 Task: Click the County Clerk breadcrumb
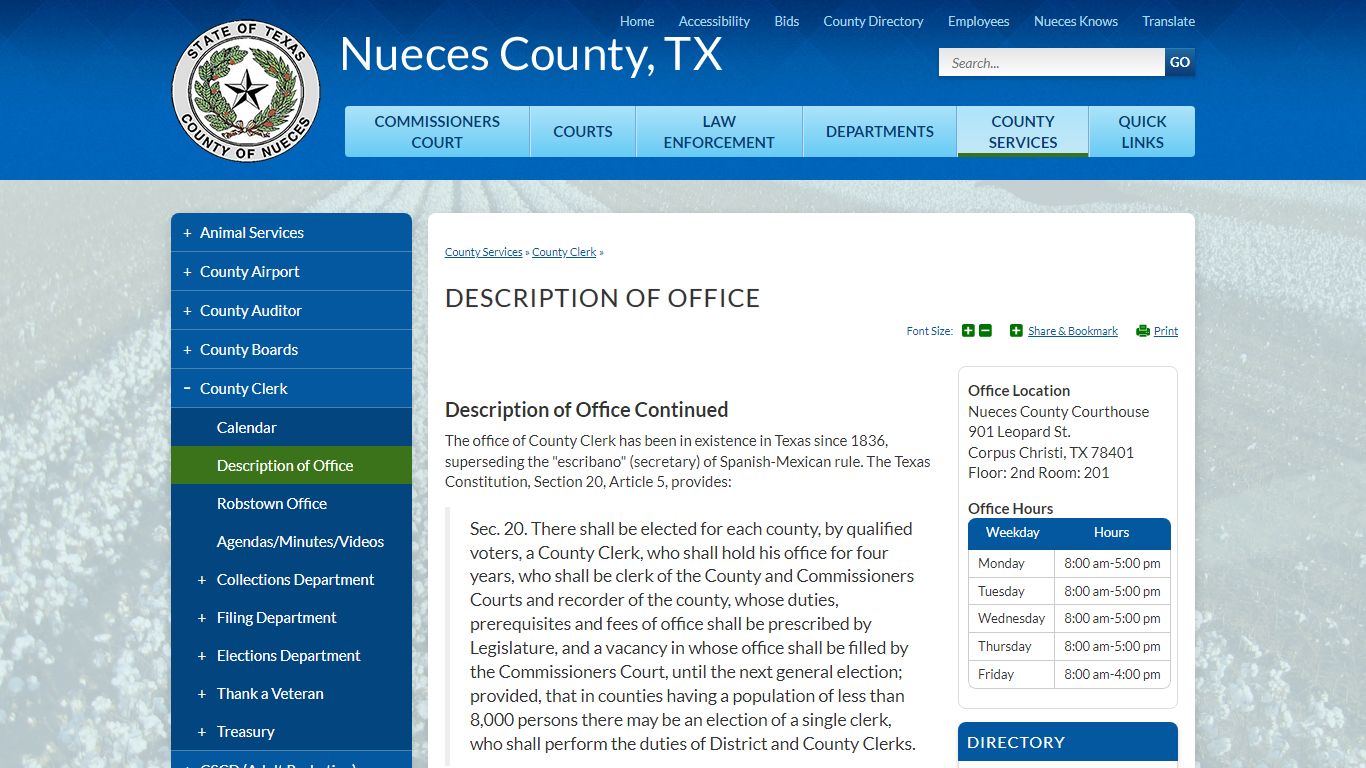click(x=564, y=252)
